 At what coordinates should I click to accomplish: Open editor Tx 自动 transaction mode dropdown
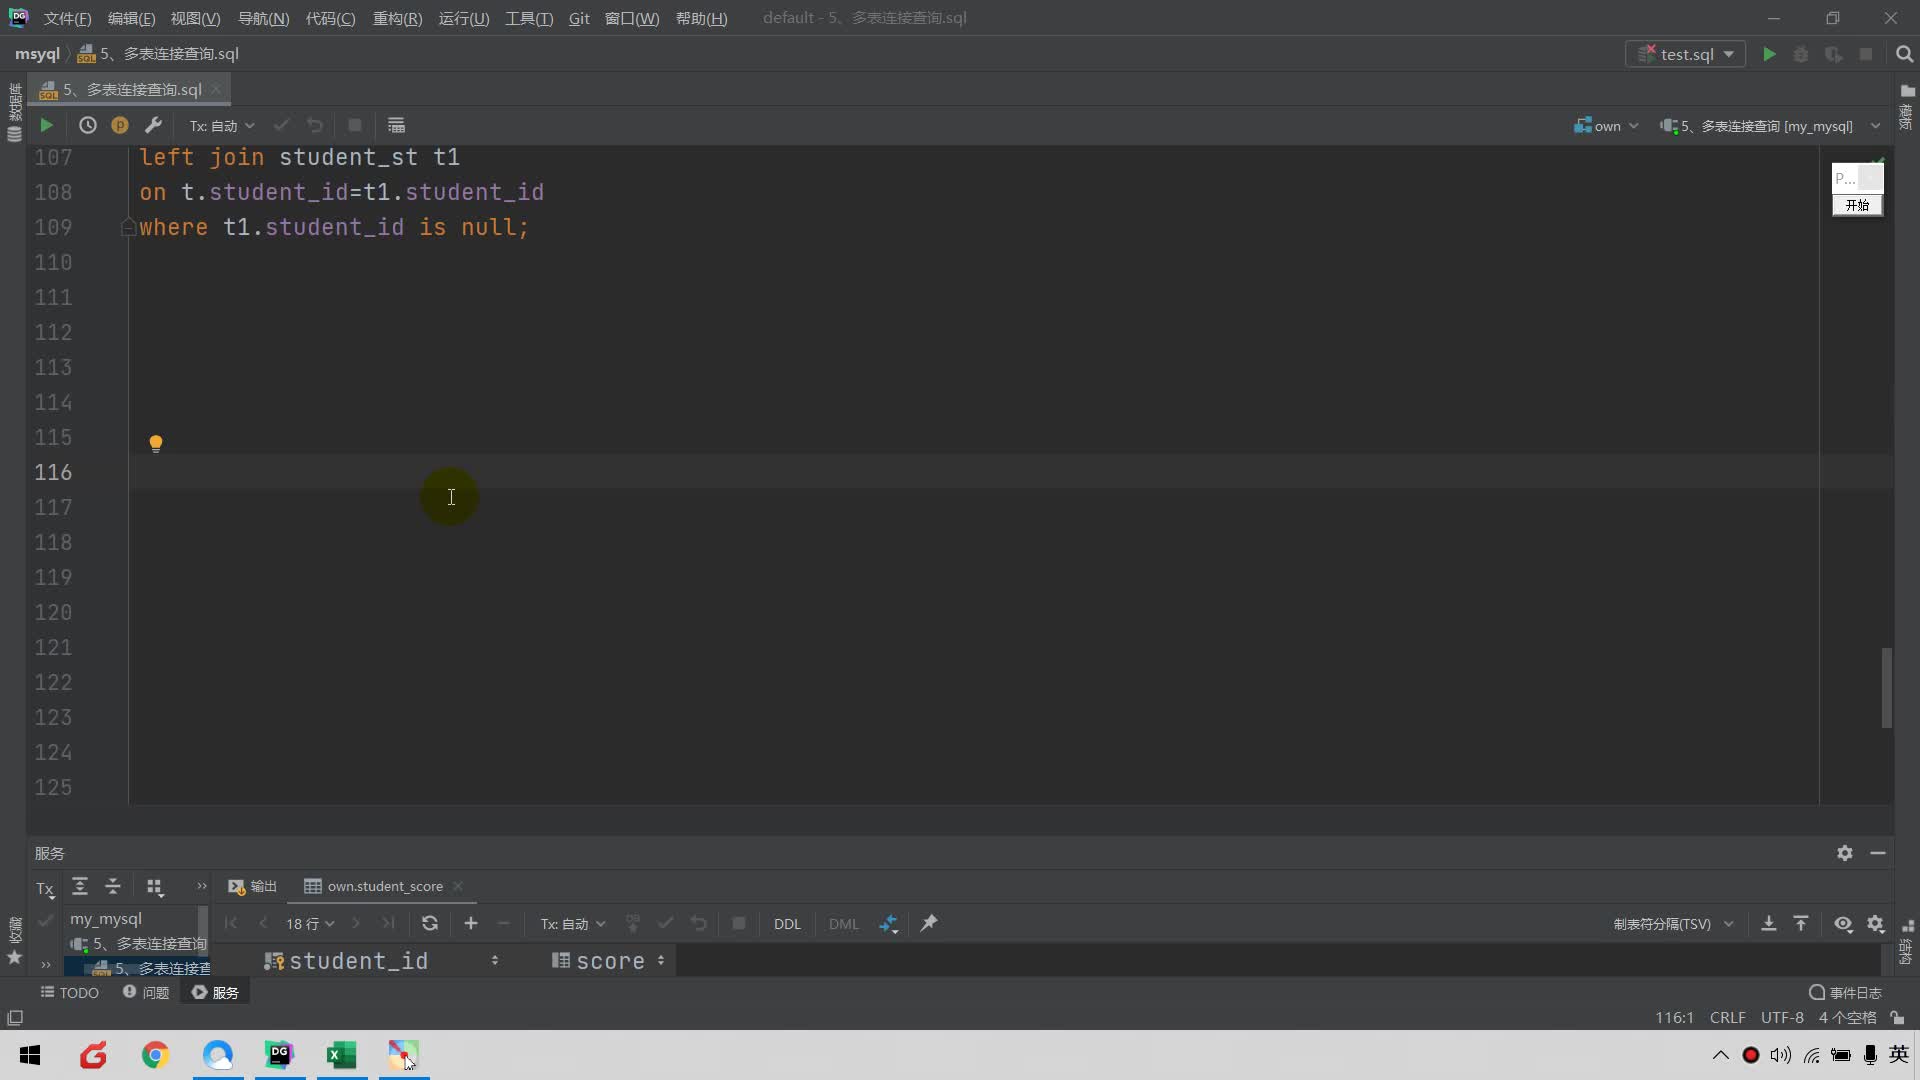click(222, 125)
